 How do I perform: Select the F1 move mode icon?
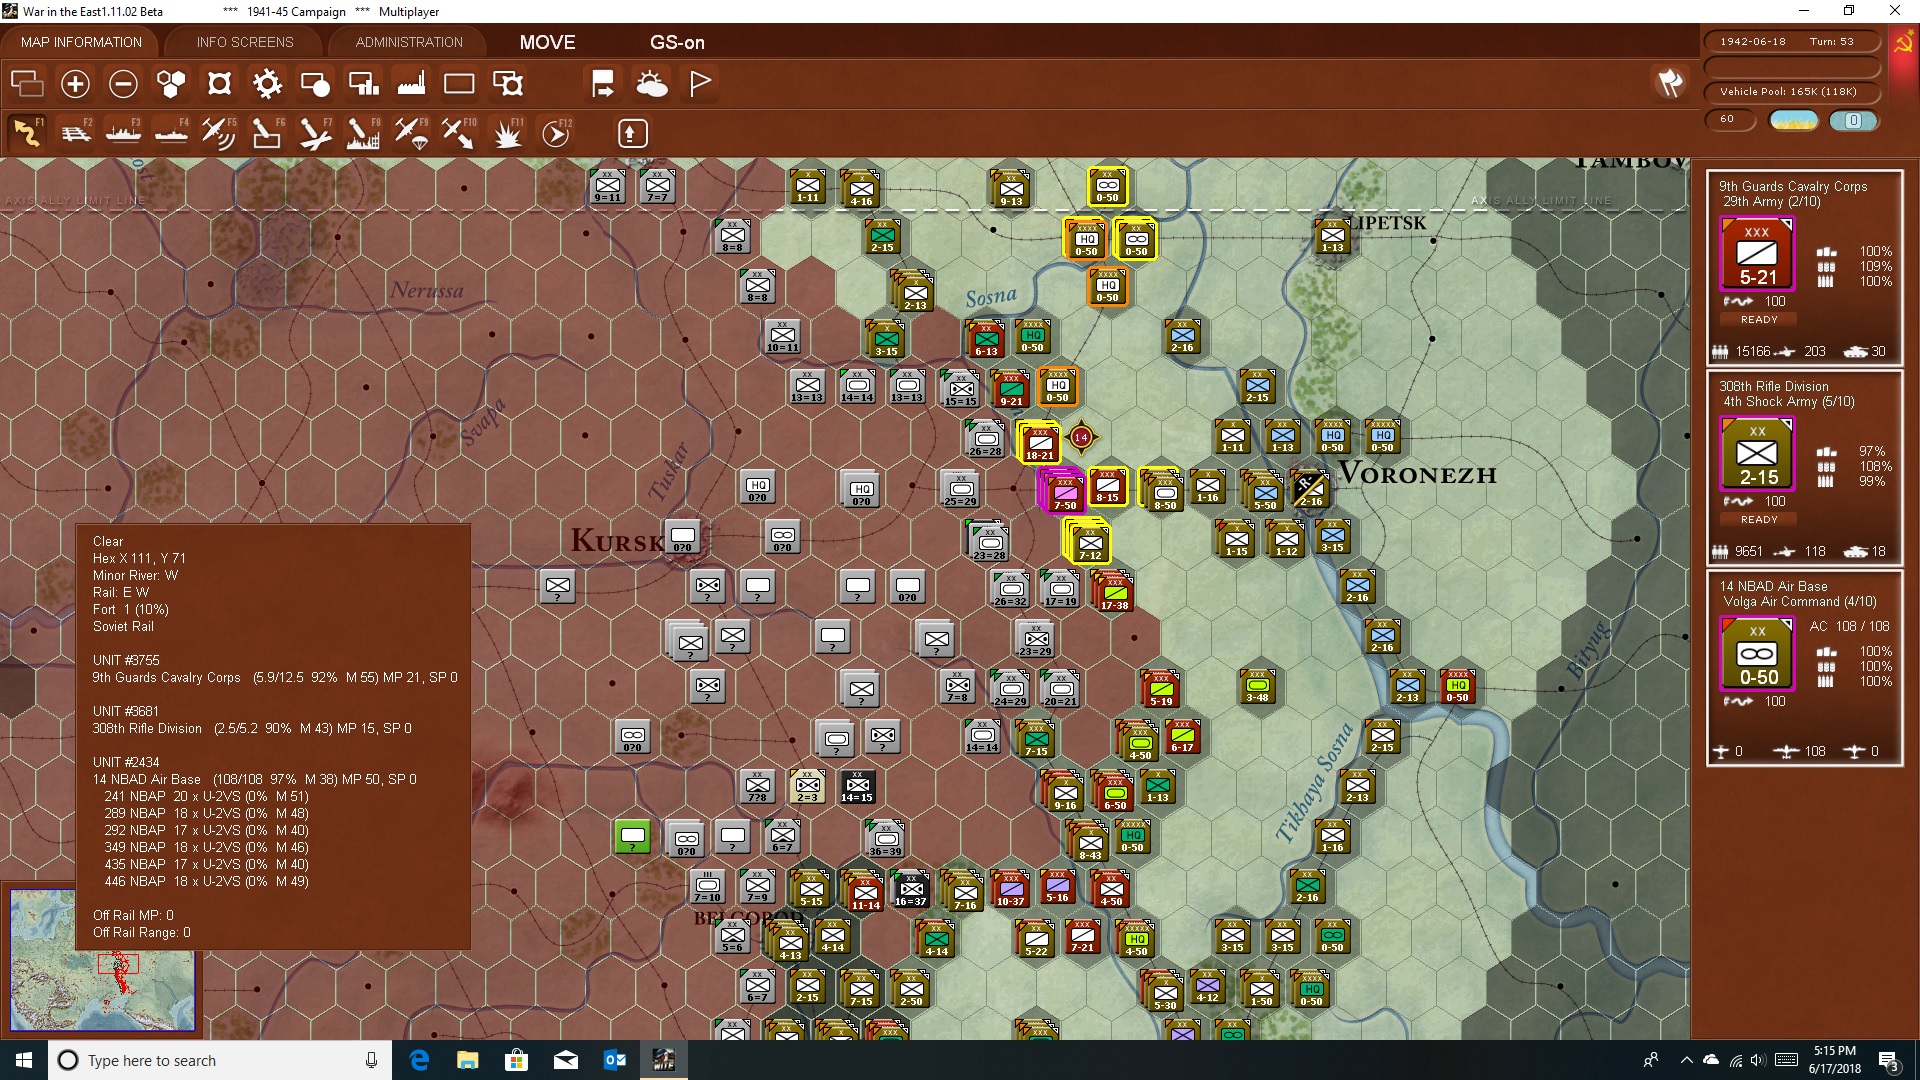tap(27, 132)
